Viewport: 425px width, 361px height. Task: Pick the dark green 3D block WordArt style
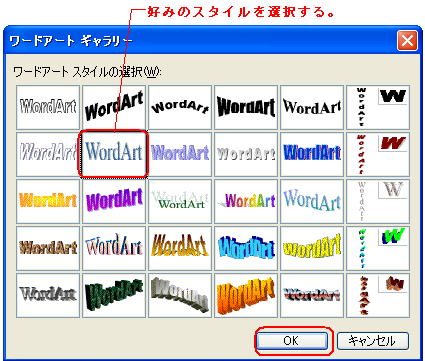(x=114, y=295)
